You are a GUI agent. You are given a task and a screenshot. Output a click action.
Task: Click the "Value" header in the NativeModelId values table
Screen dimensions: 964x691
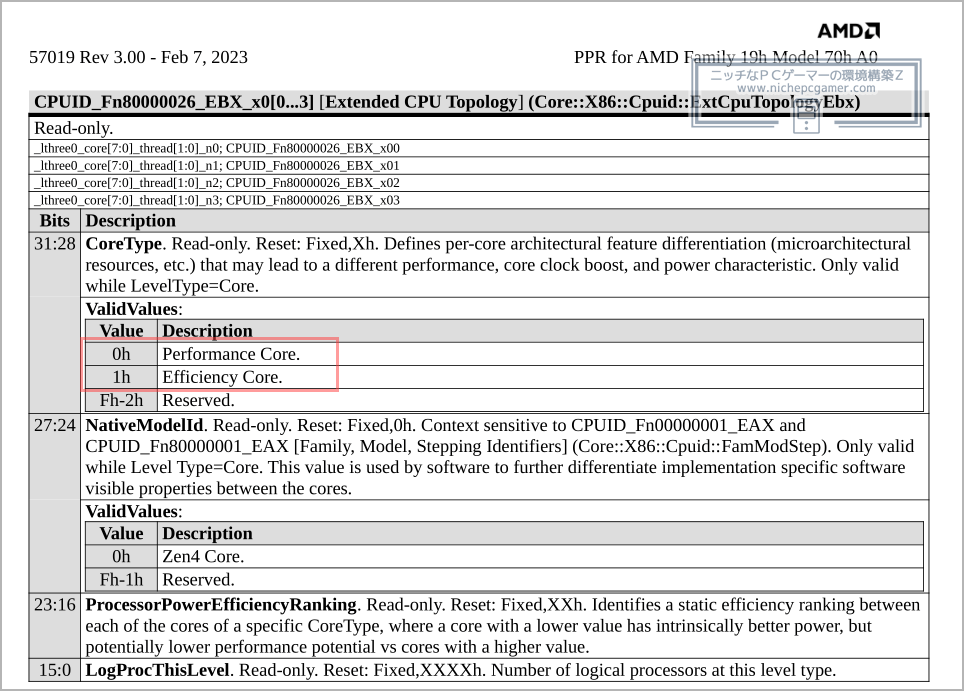tap(121, 534)
